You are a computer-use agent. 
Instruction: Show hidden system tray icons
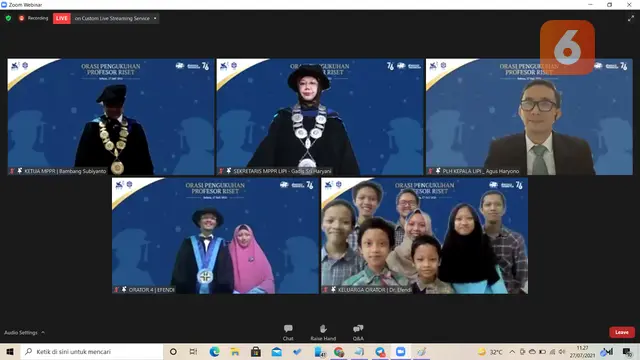tap(512, 351)
